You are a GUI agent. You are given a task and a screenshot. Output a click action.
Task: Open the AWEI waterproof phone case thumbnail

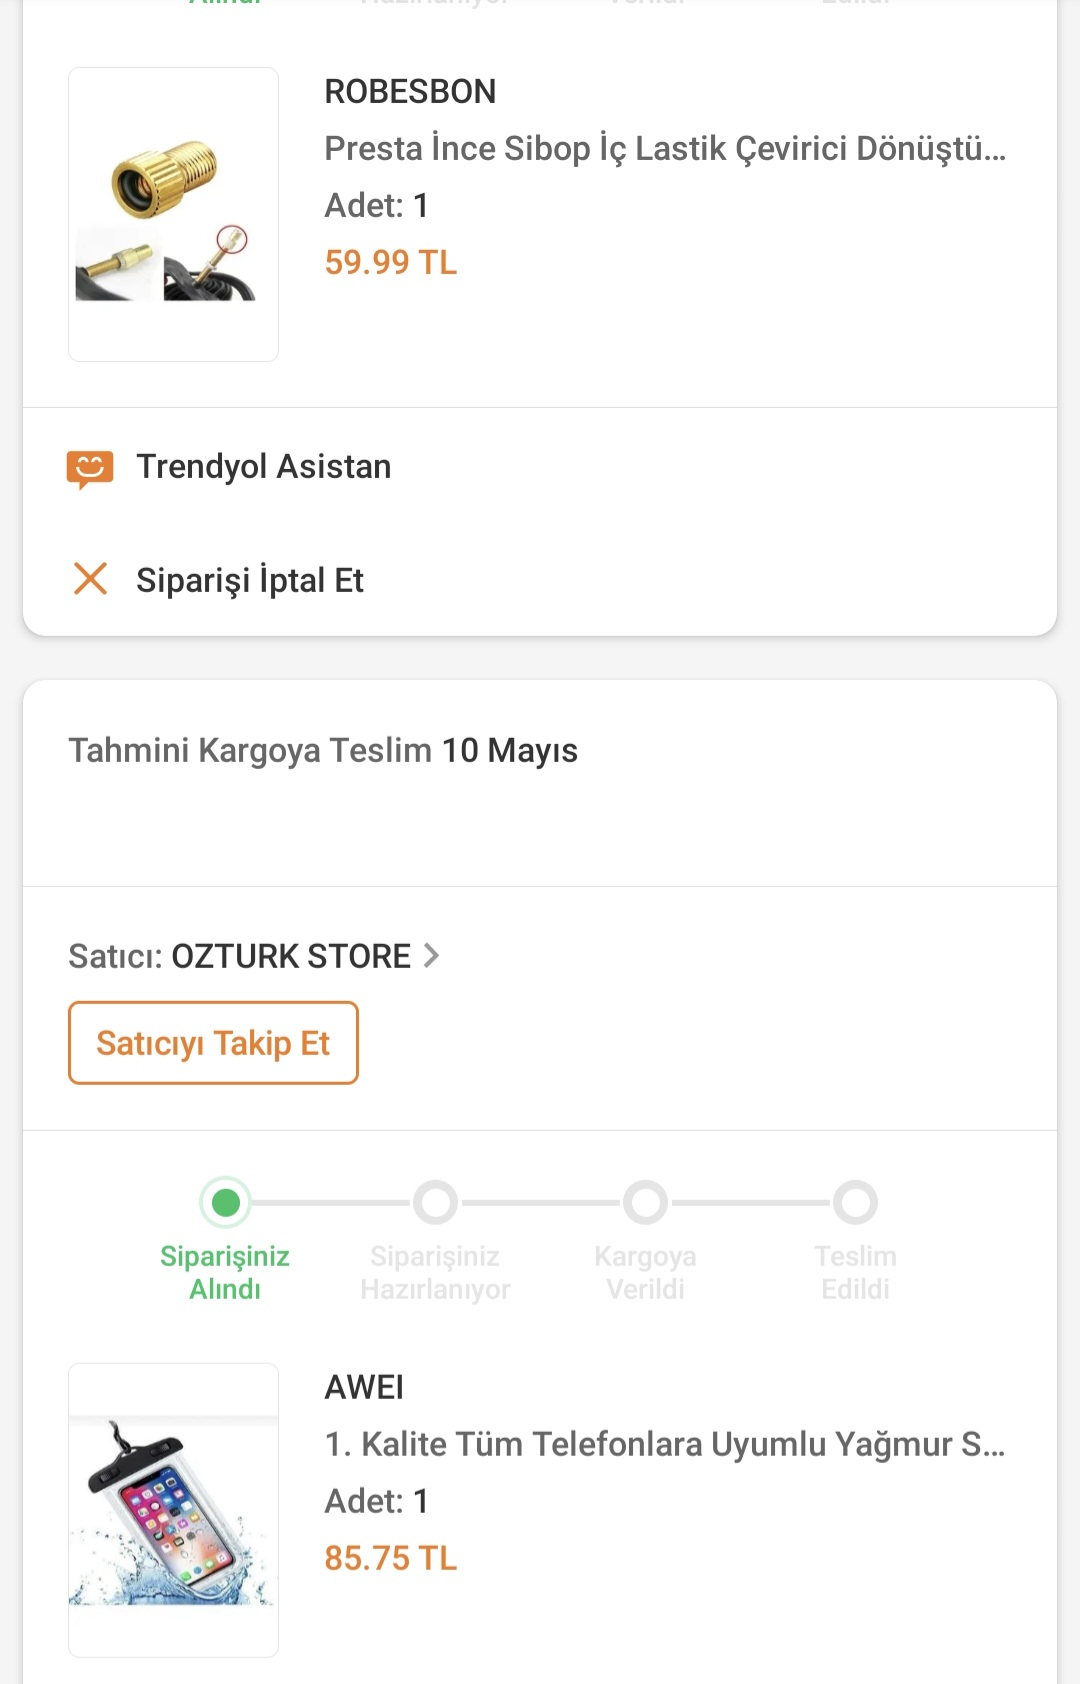pos(173,1510)
